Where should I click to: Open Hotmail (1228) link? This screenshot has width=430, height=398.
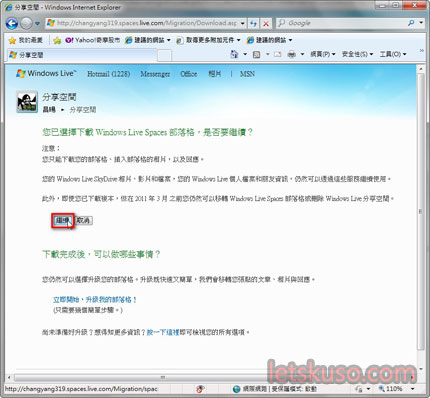point(108,74)
